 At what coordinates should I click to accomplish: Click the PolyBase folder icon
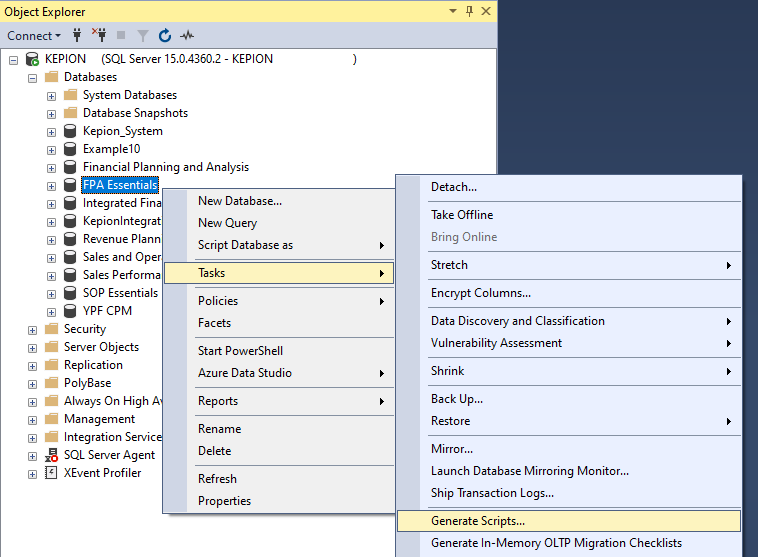(x=51, y=383)
